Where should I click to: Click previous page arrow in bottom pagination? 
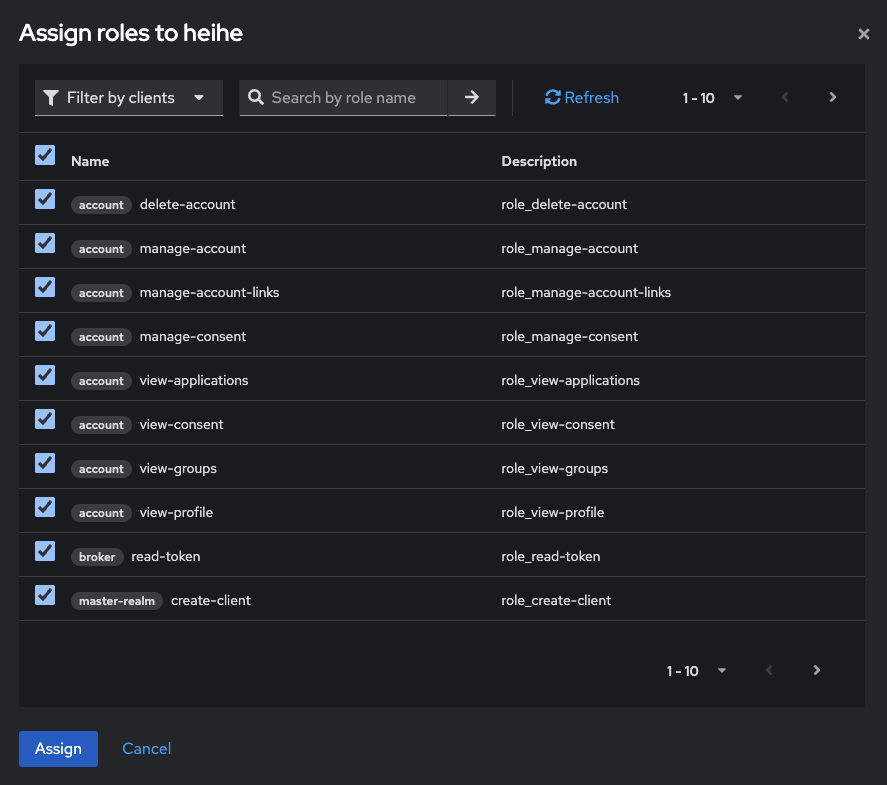pos(769,671)
